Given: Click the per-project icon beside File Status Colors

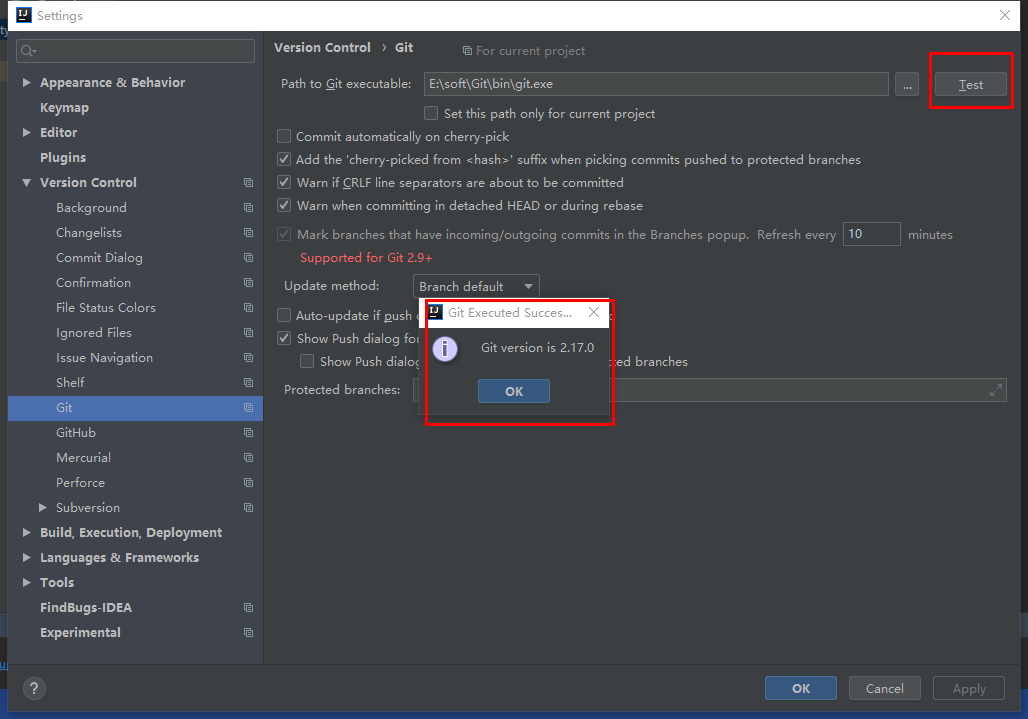Looking at the screenshot, I should click(x=248, y=307).
